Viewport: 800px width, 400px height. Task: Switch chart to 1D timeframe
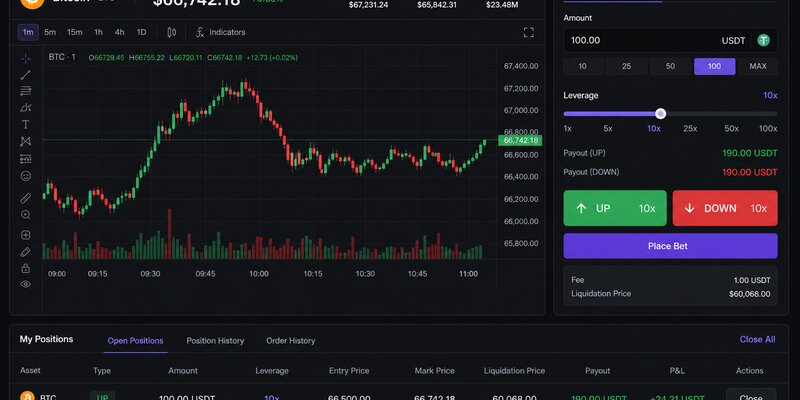click(141, 32)
